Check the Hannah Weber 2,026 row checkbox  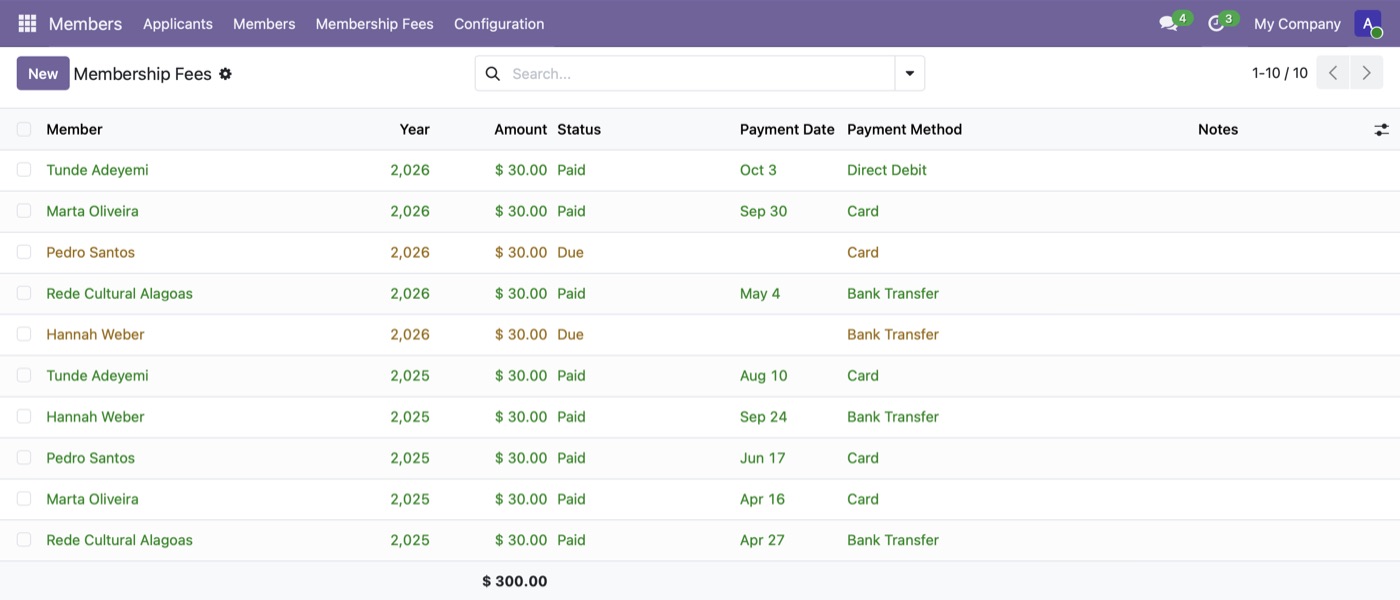[x=24, y=334]
